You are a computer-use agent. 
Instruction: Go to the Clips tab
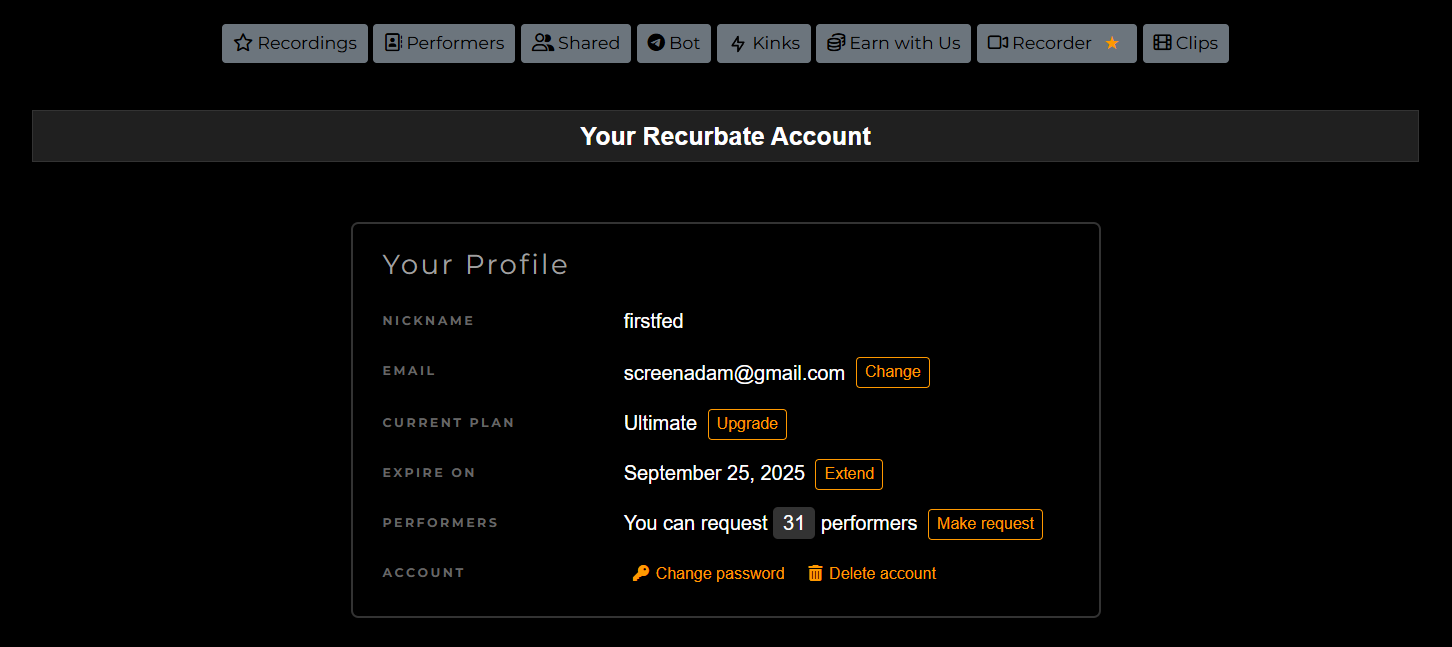(1185, 43)
